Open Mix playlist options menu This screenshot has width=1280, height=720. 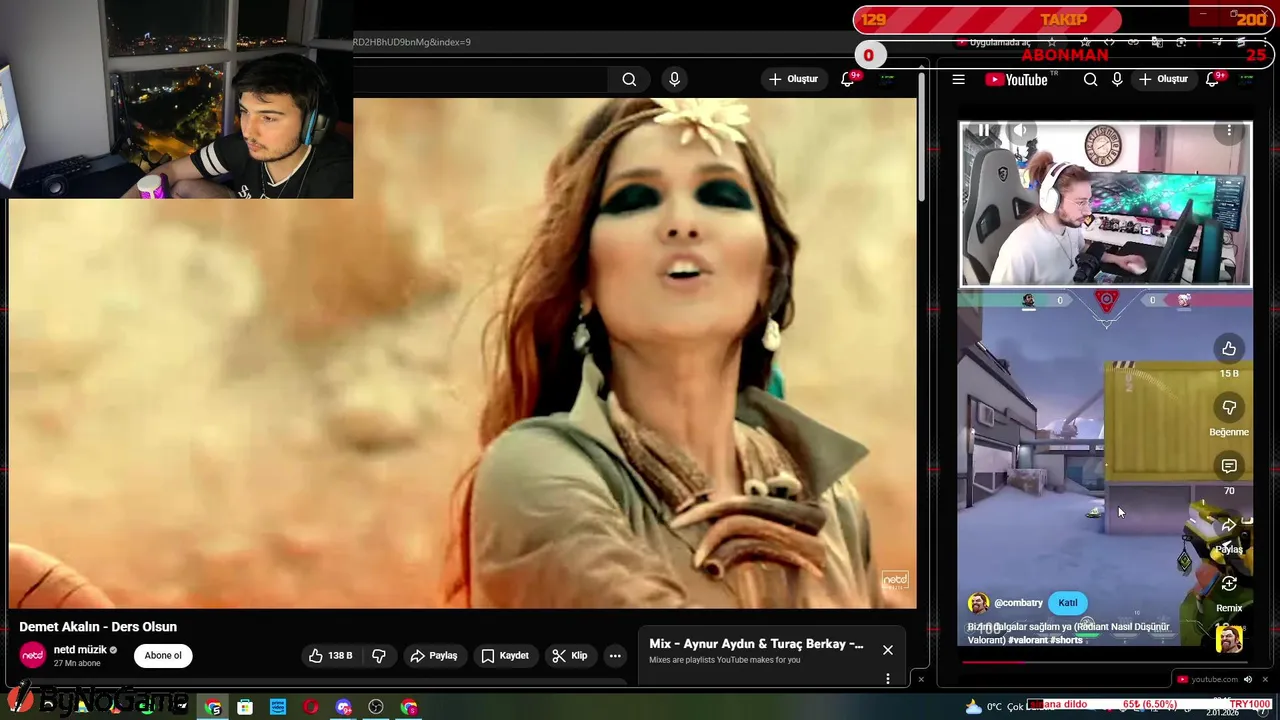(x=887, y=679)
